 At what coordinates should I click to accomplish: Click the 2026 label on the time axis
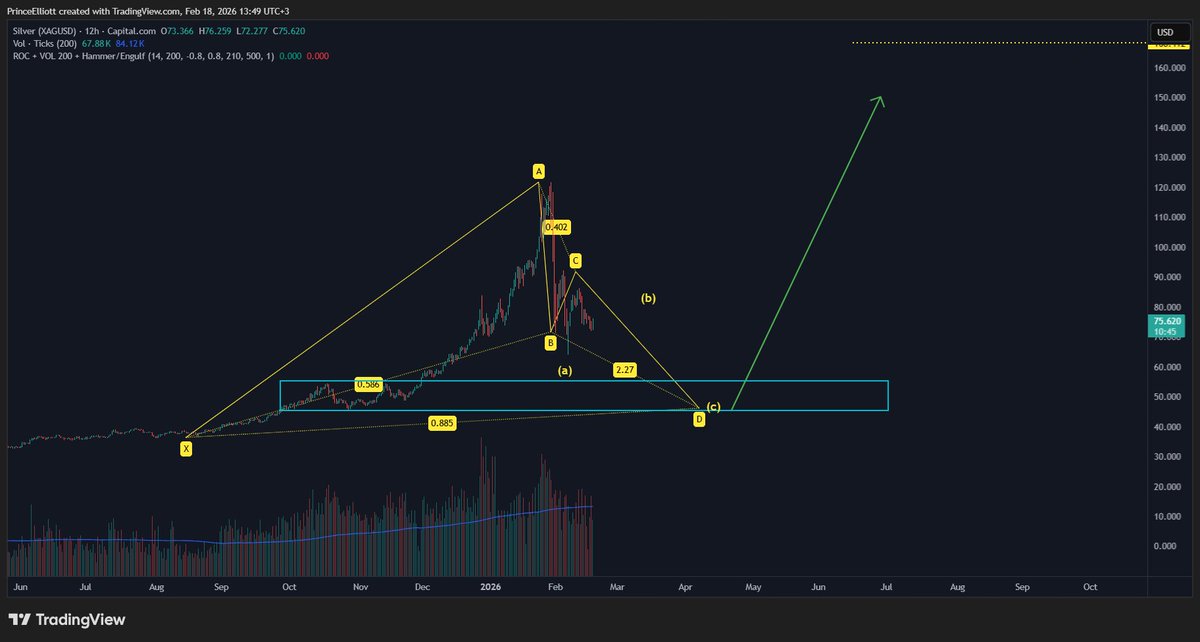(x=490, y=587)
